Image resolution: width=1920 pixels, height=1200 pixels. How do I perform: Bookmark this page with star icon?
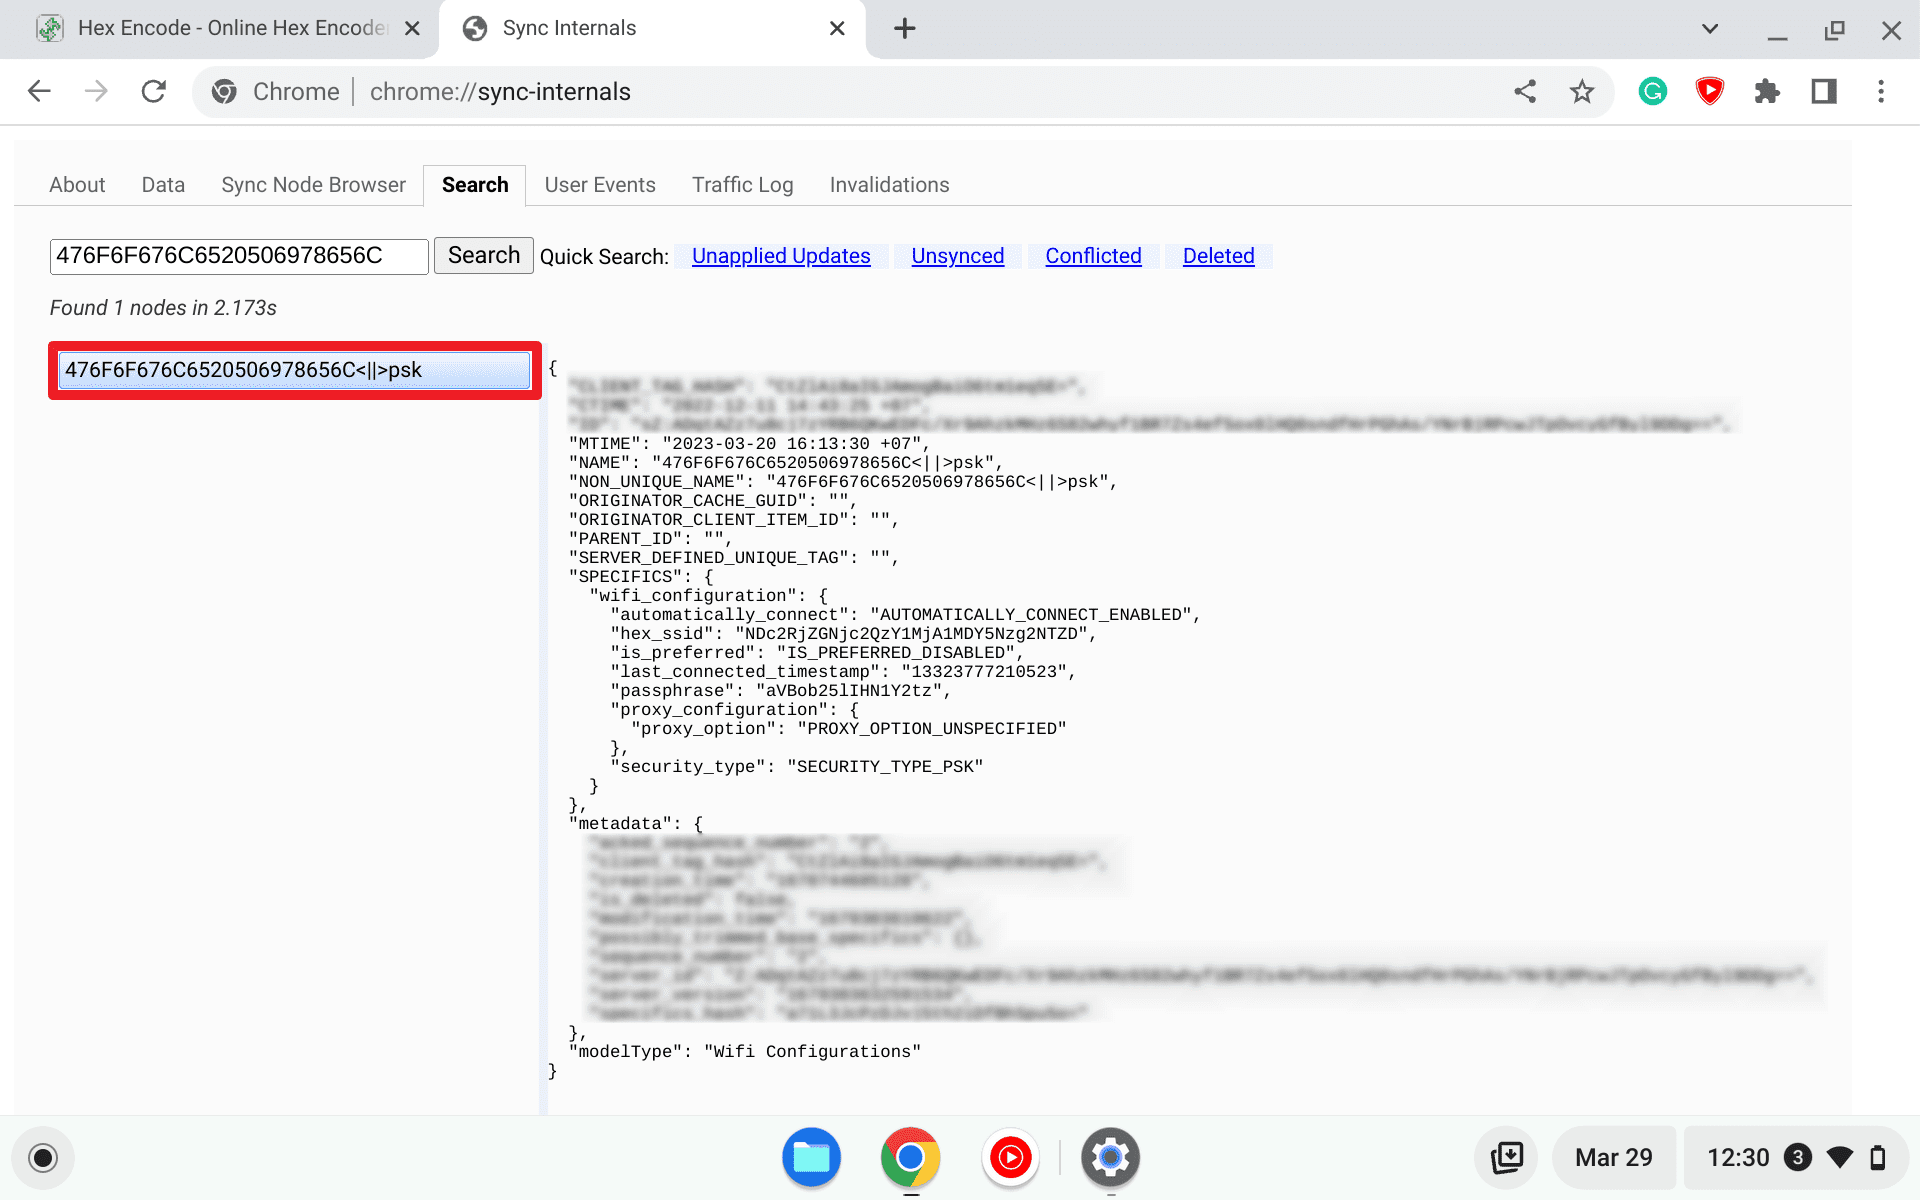tap(1581, 91)
